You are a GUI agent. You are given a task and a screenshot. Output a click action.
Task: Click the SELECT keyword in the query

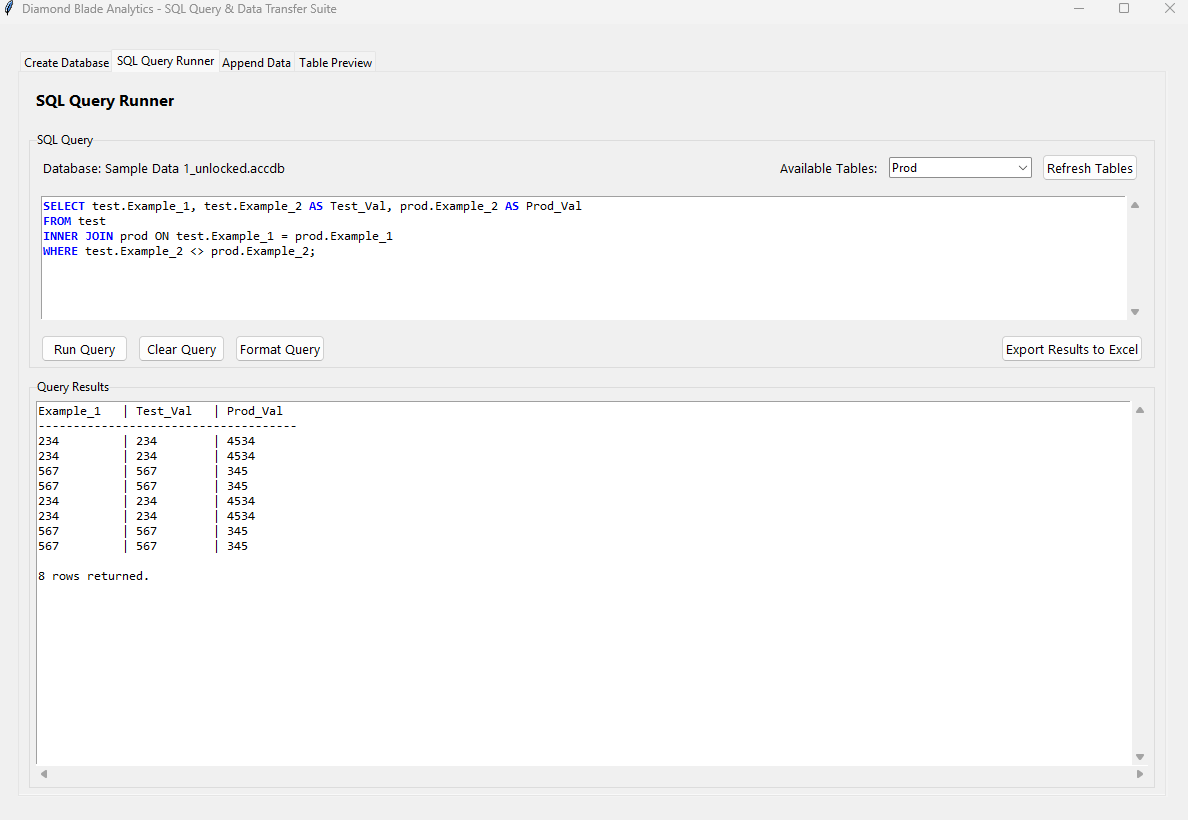pyautogui.click(x=64, y=206)
